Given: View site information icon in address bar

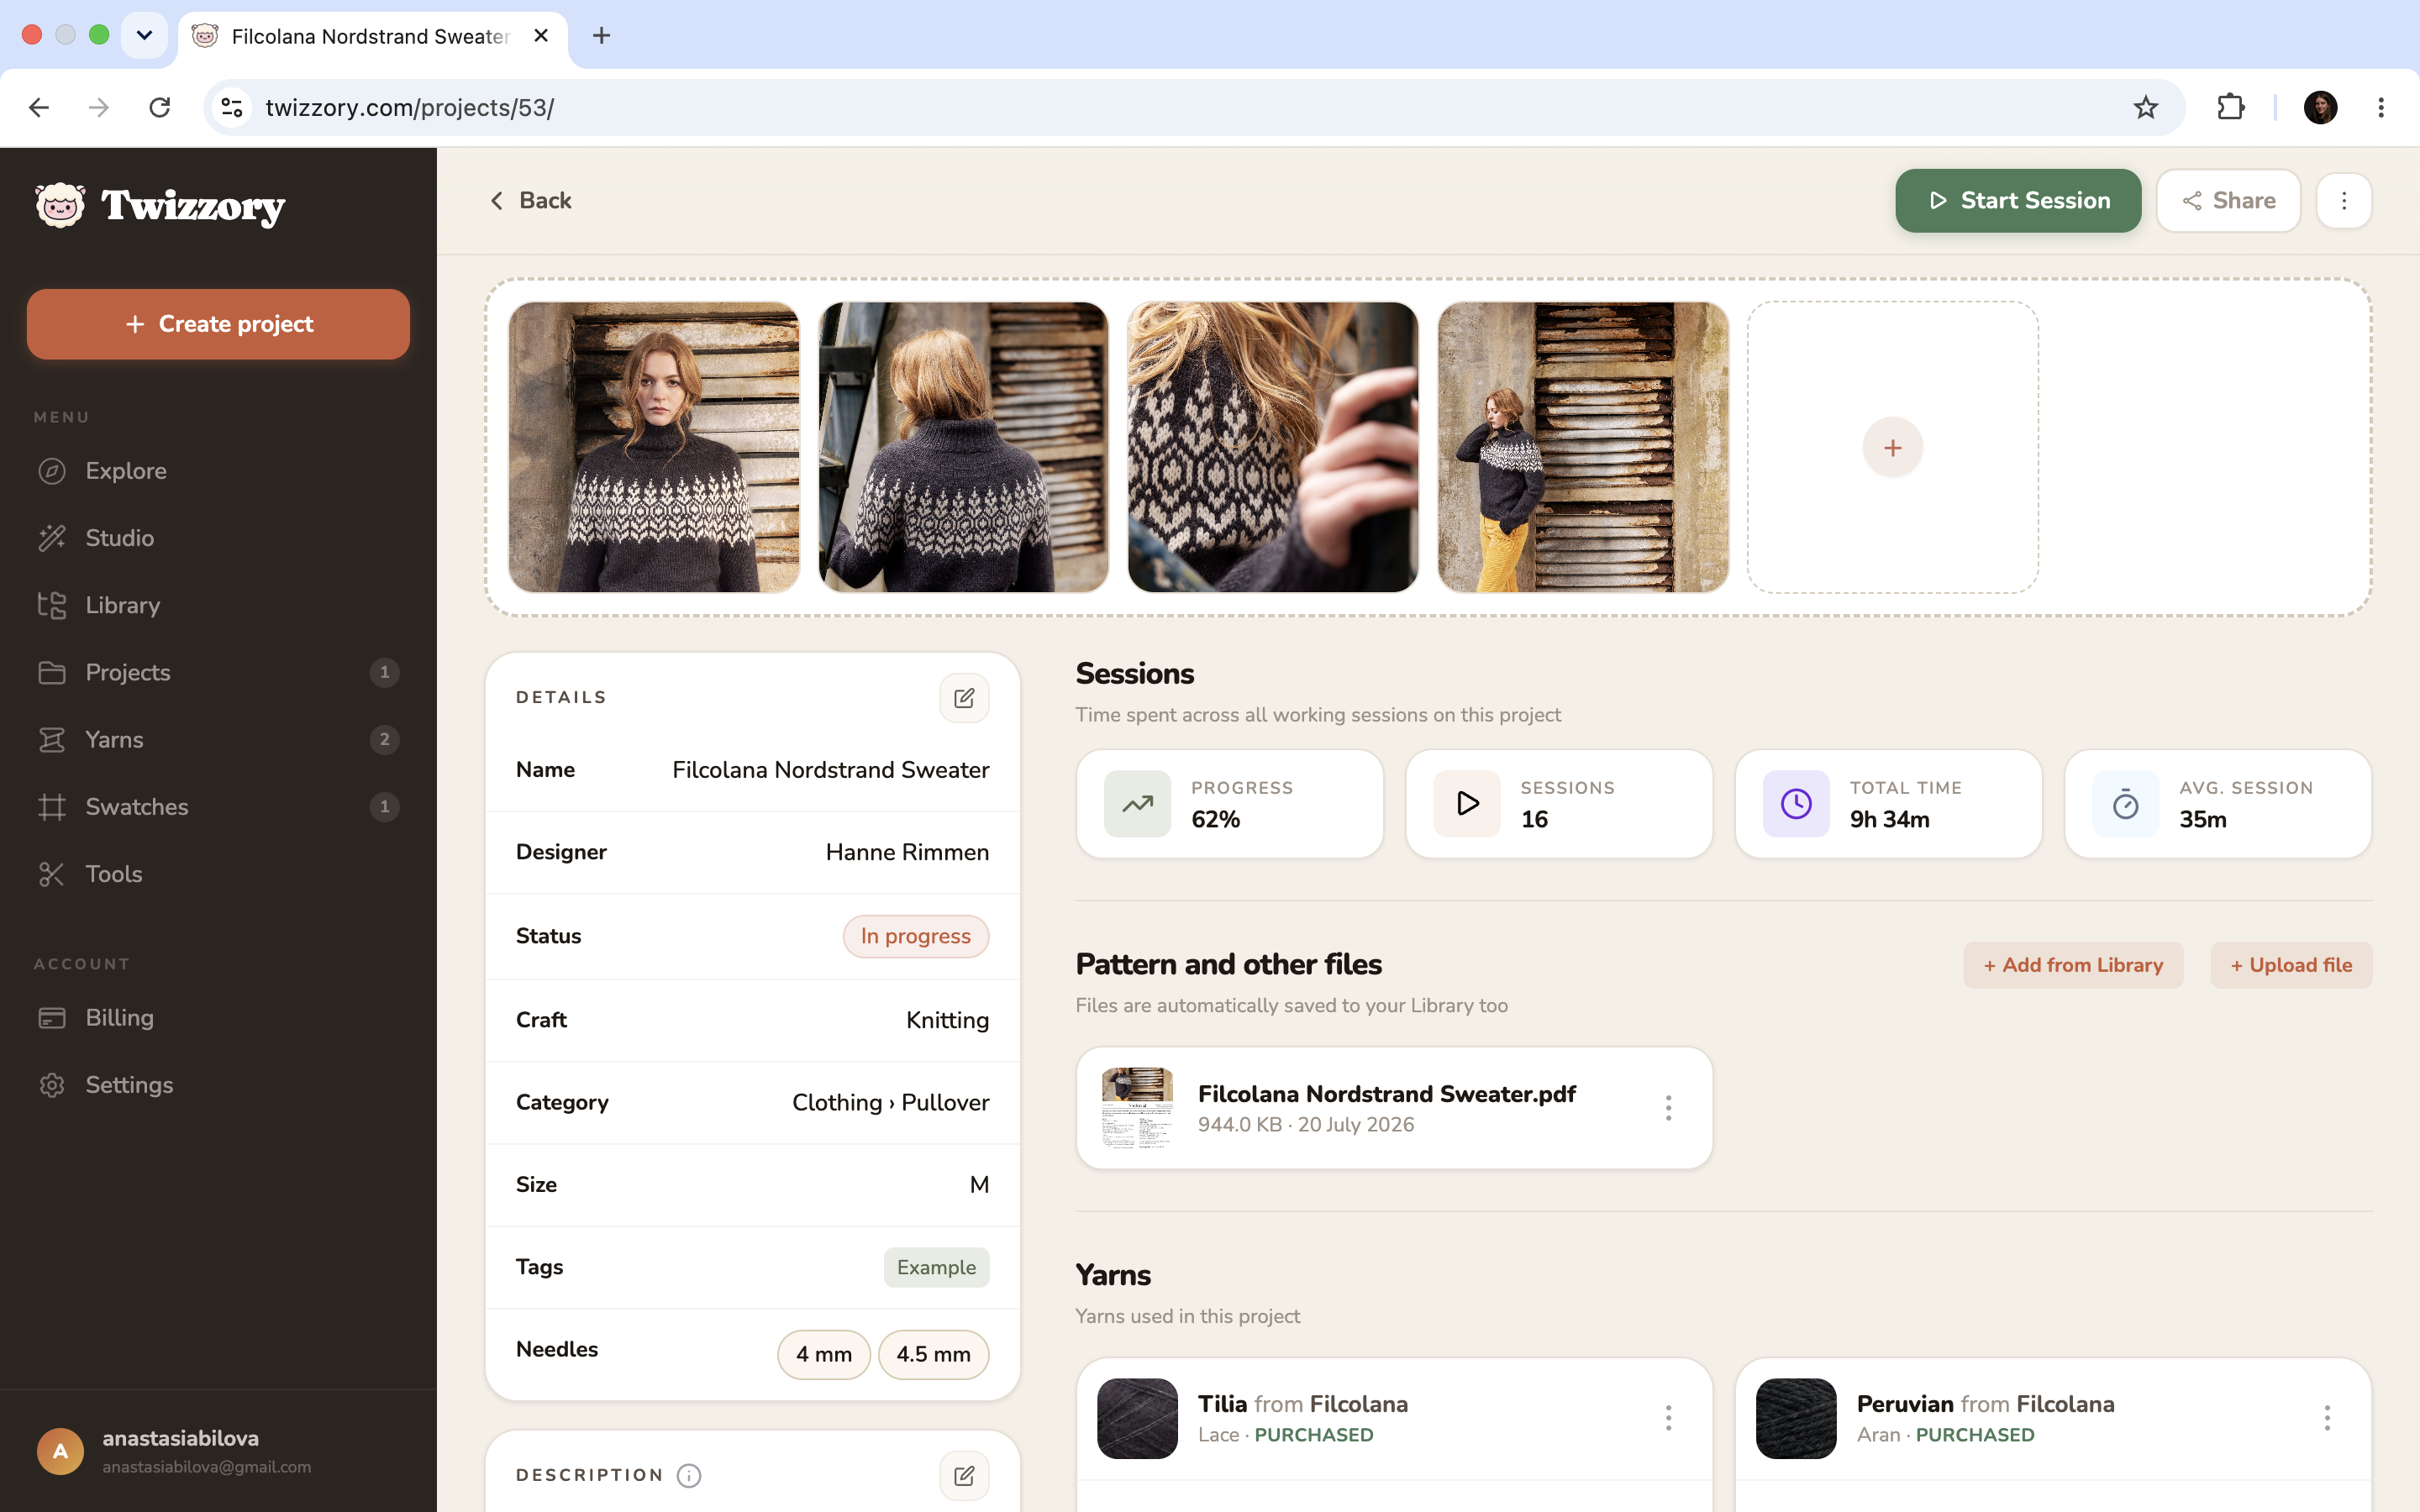Looking at the screenshot, I should pyautogui.click(x=232, y=107).
